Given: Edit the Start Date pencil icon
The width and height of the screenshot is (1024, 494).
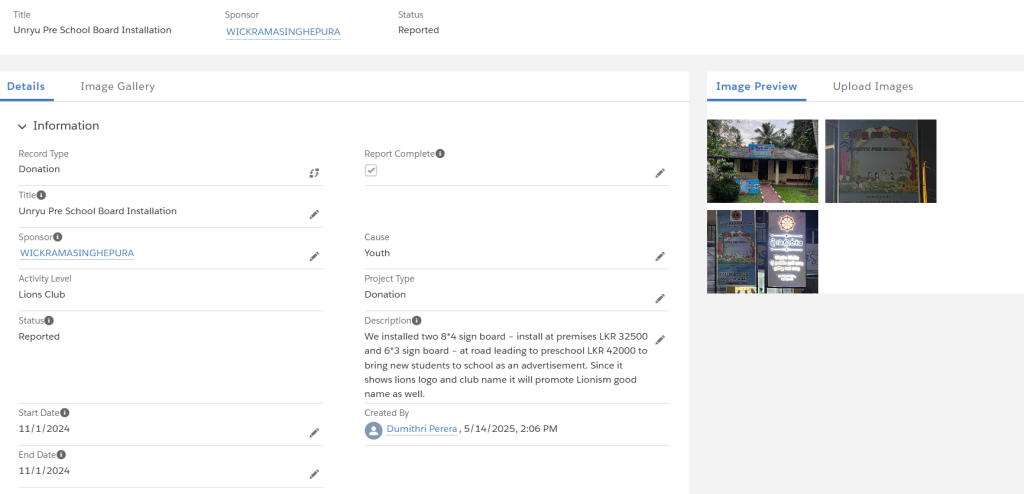Looking at the screenshot, I should (314, 433).
